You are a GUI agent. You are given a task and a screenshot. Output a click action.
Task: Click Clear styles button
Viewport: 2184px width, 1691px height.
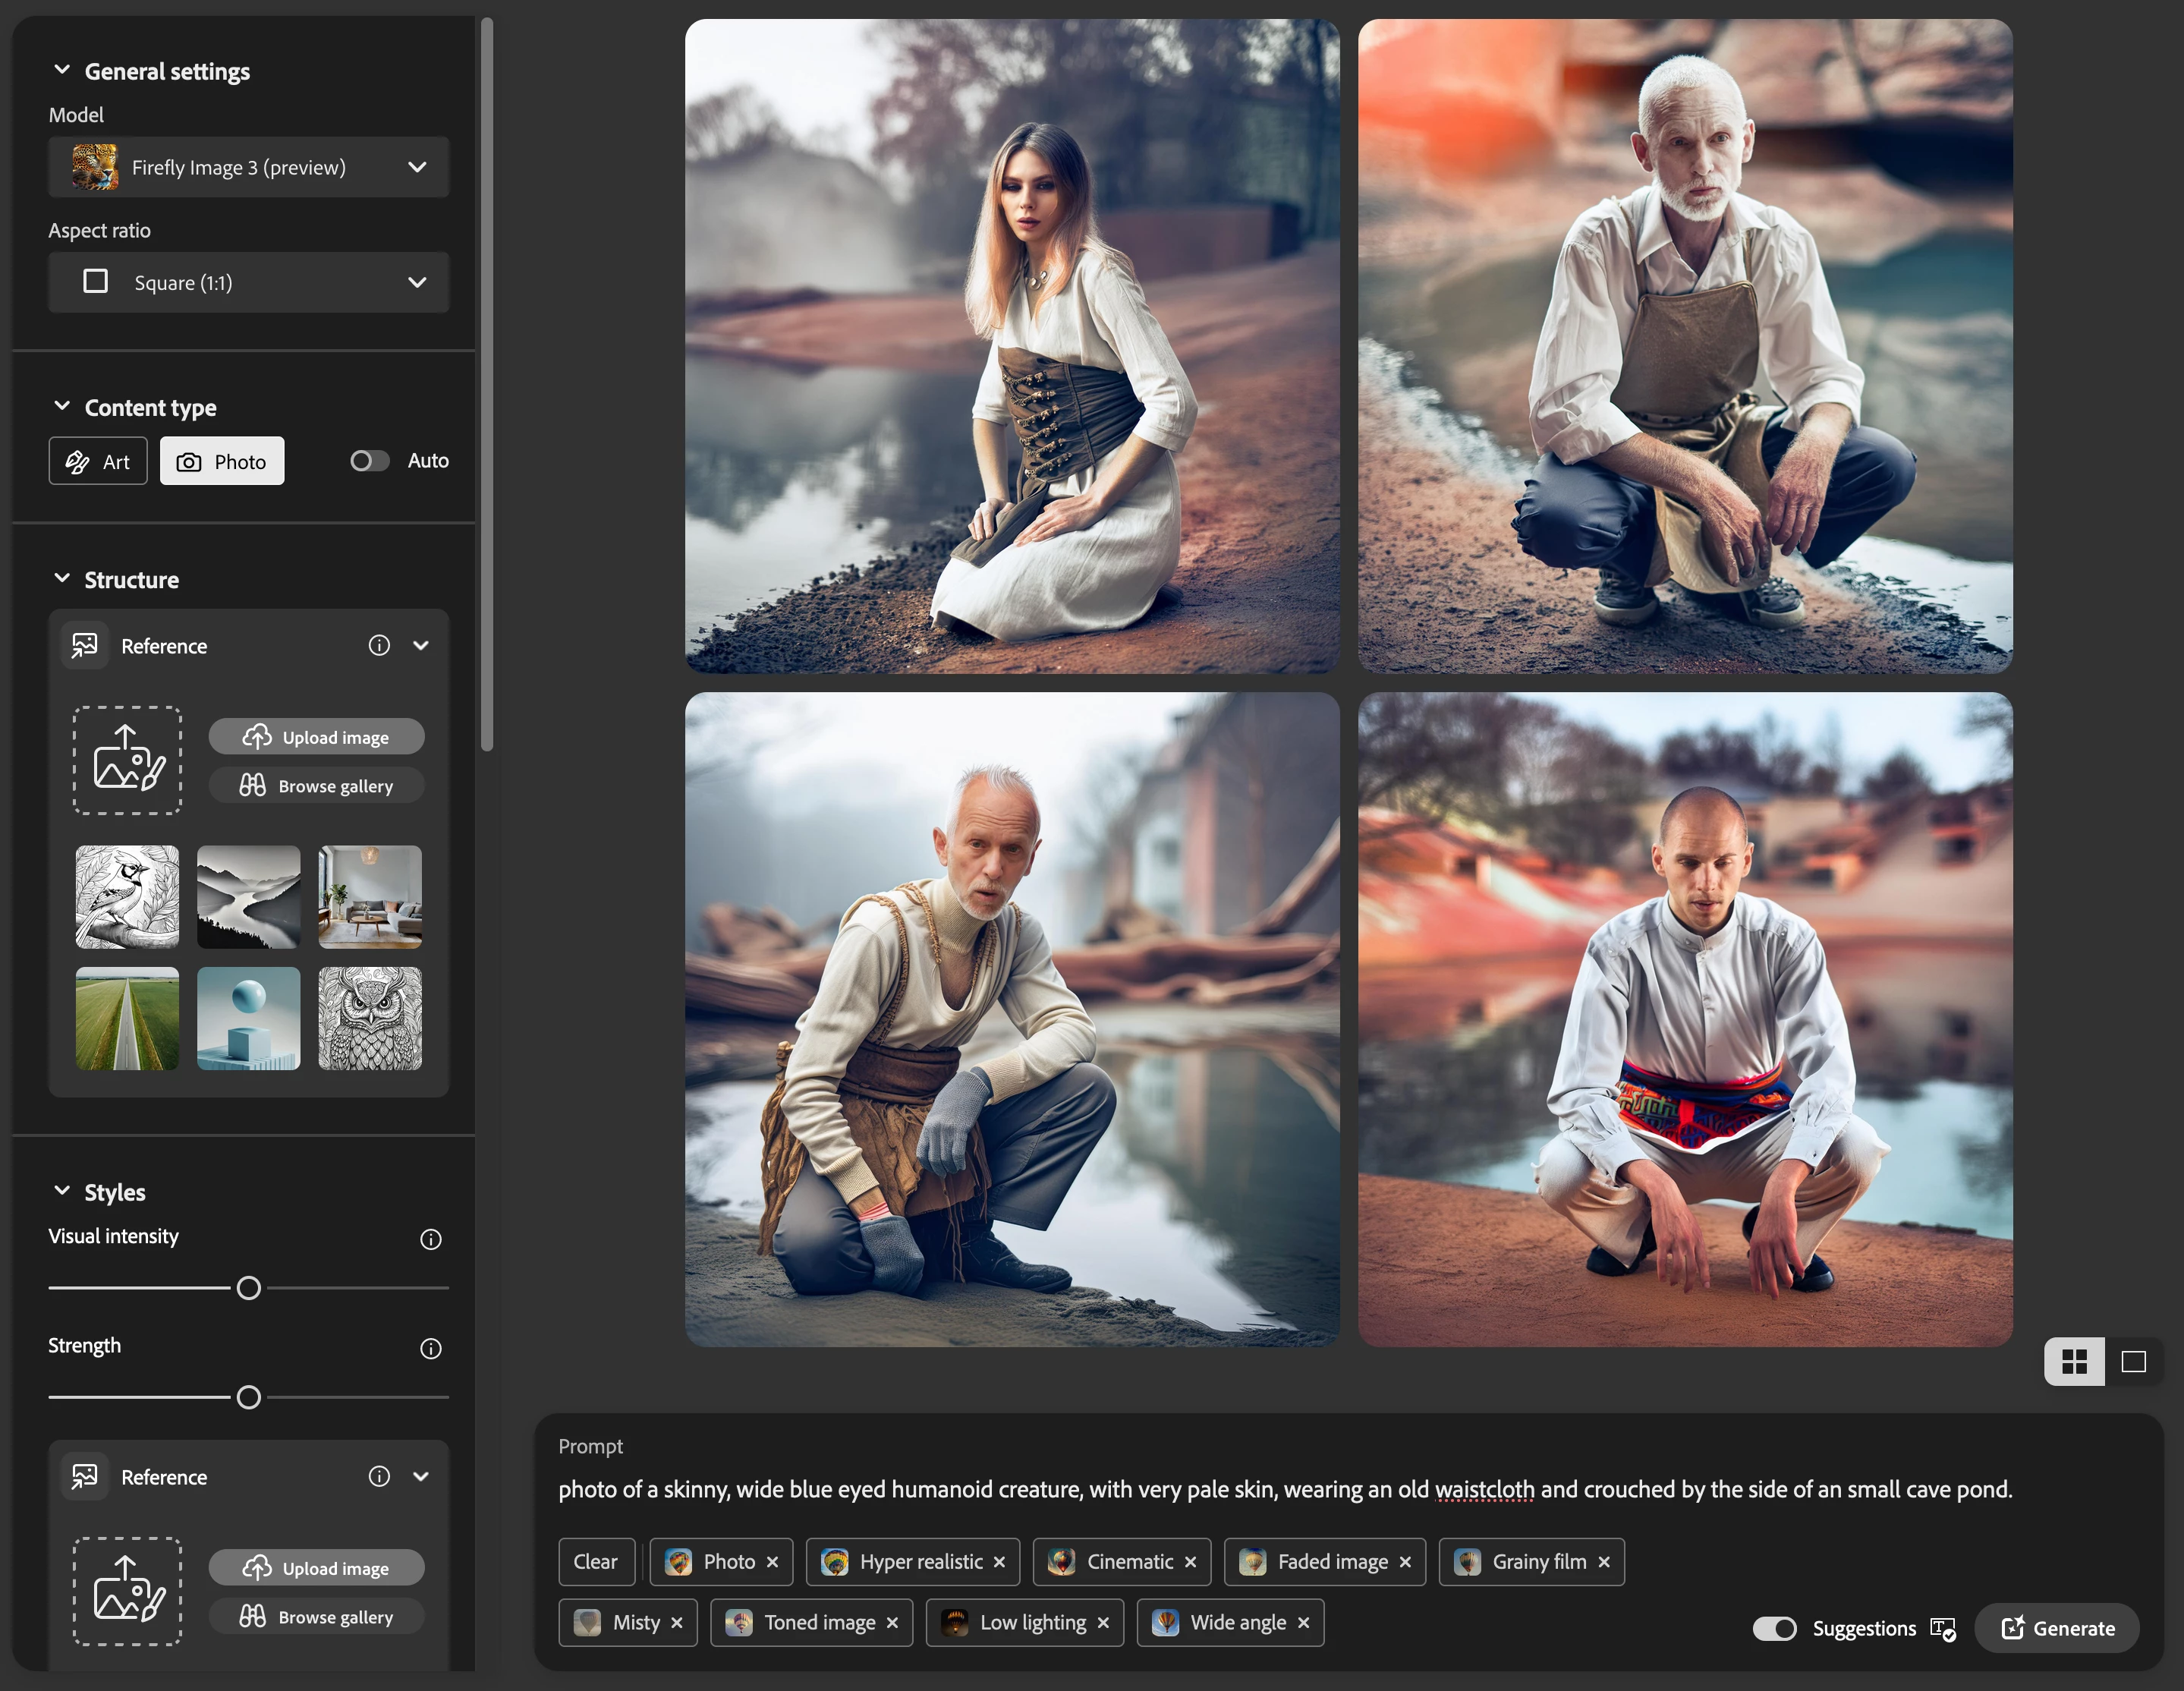pyautogui.click(x=596, y=1562)
